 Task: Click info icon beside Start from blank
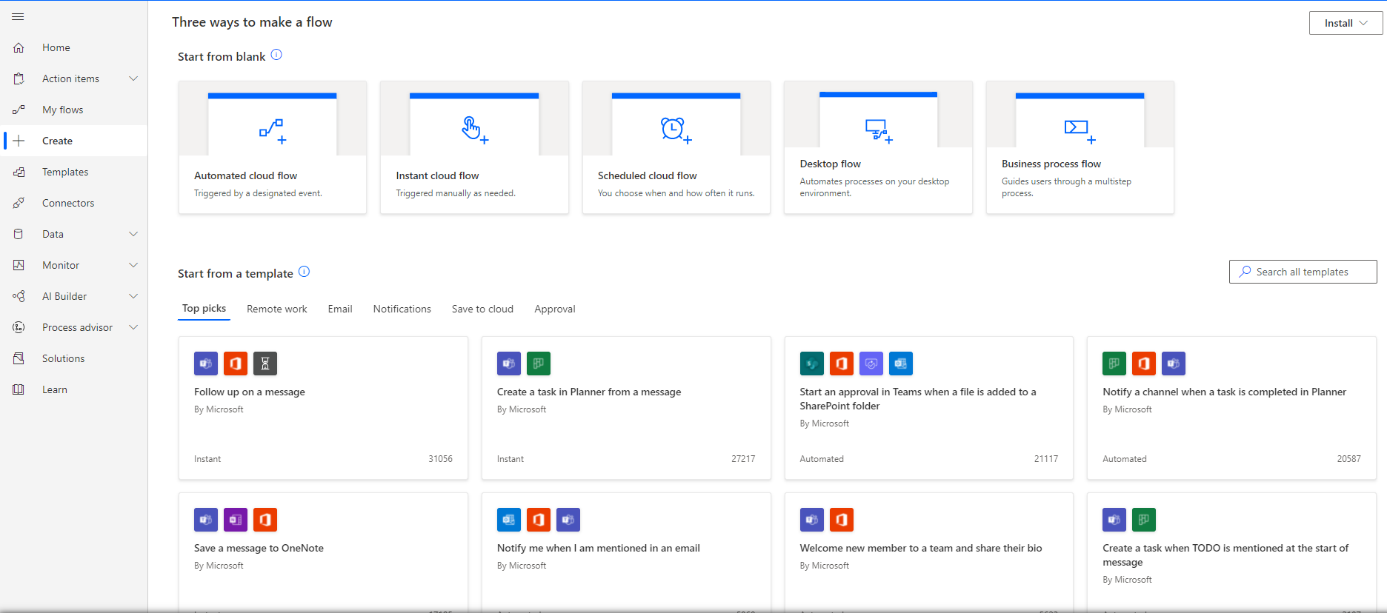point(277,55)
